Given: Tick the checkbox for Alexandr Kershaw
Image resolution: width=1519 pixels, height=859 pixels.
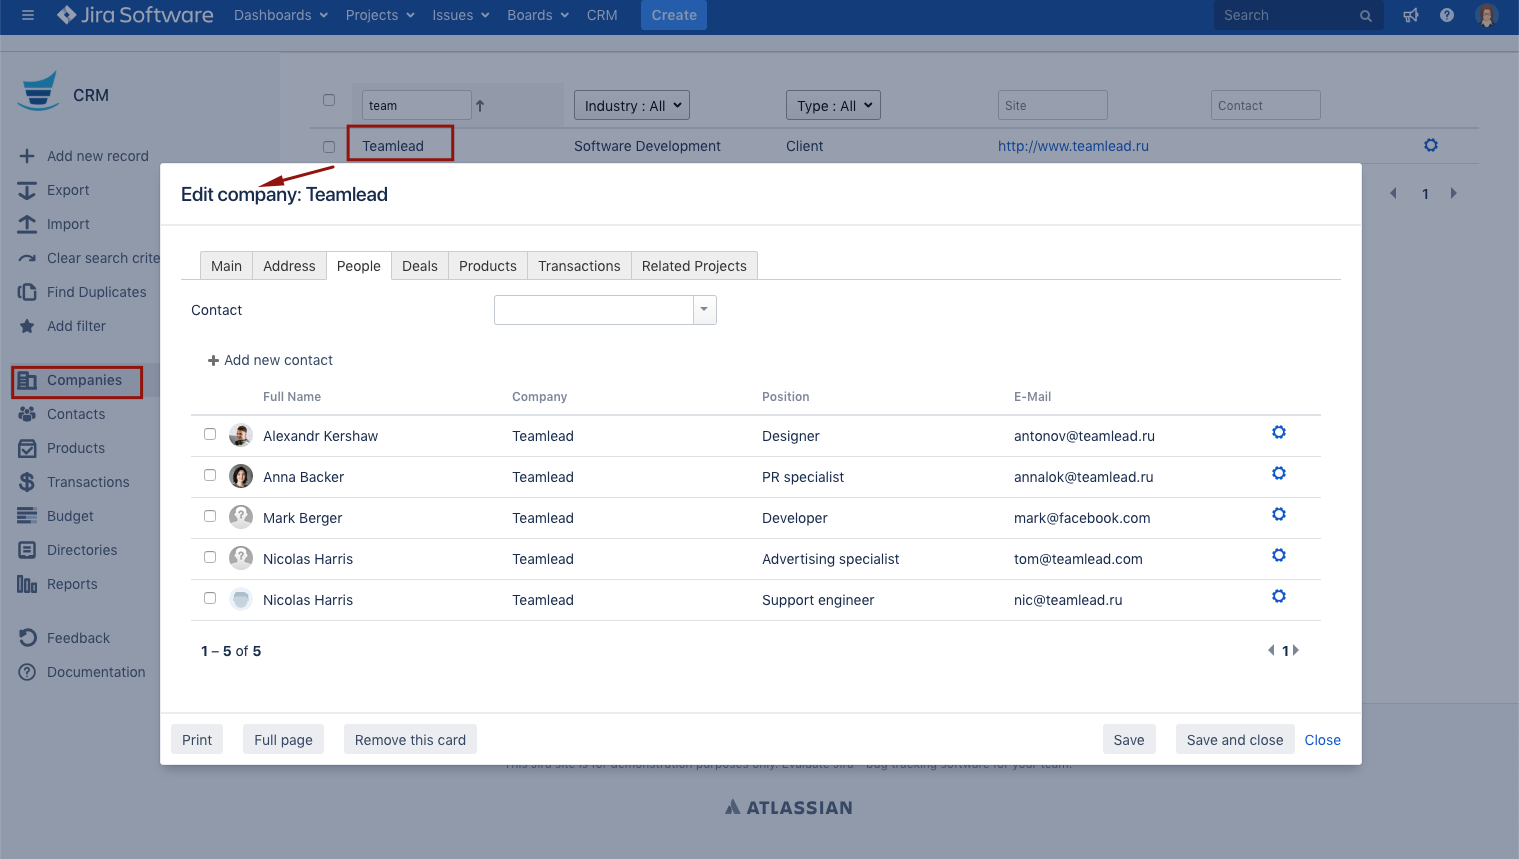Looking at the screenshot, I should (x=210, y=434).
